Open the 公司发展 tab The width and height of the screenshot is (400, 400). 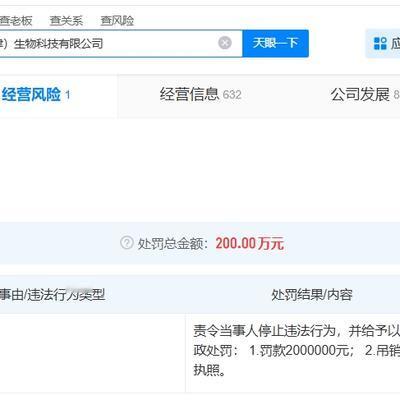pyautogui.click(x=365, y=95)
